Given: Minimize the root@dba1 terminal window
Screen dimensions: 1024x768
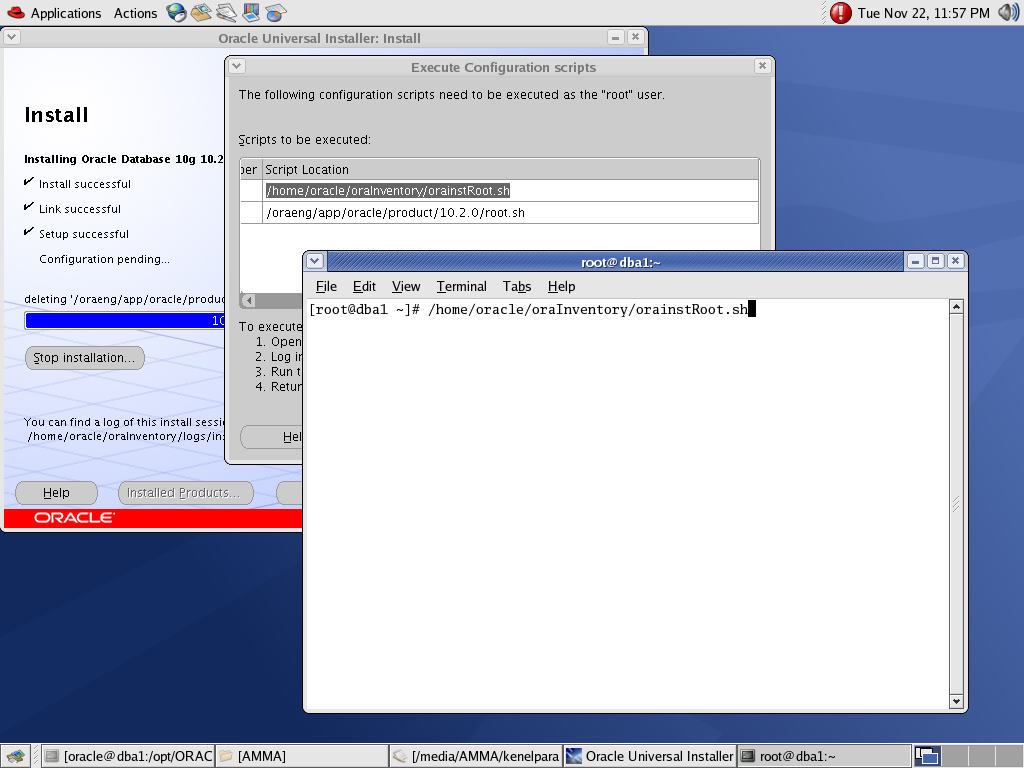Looking at the screenshot, I should pyautogui.click(x=916, y=261).
